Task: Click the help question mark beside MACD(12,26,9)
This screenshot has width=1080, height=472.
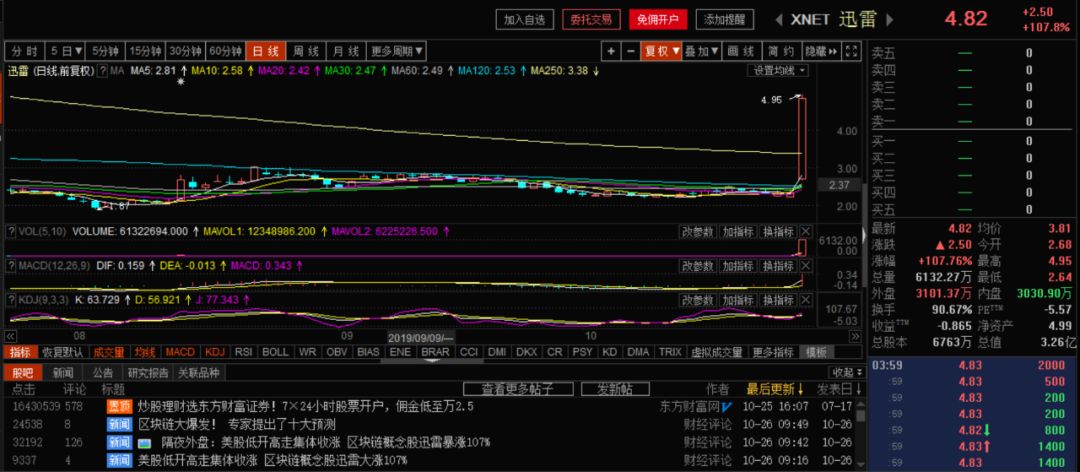Action: pyautogui.click(x=10, y=266)
